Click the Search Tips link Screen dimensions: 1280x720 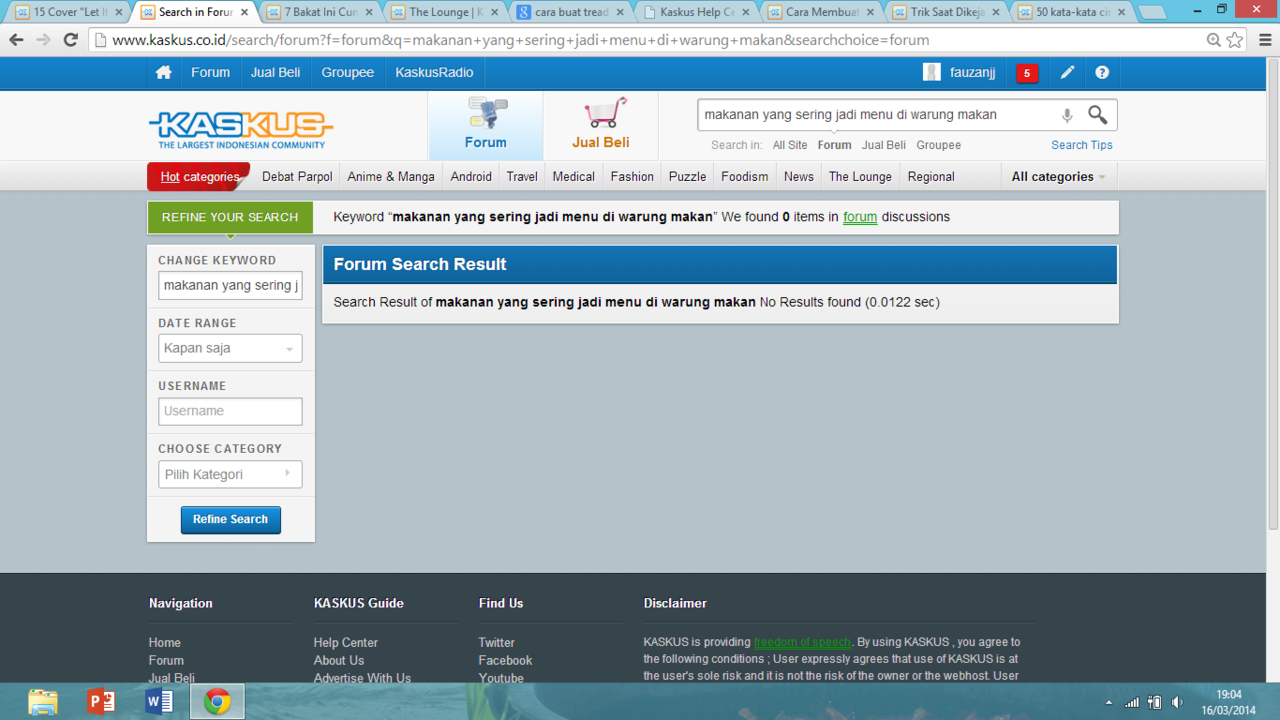[1082, 145]
